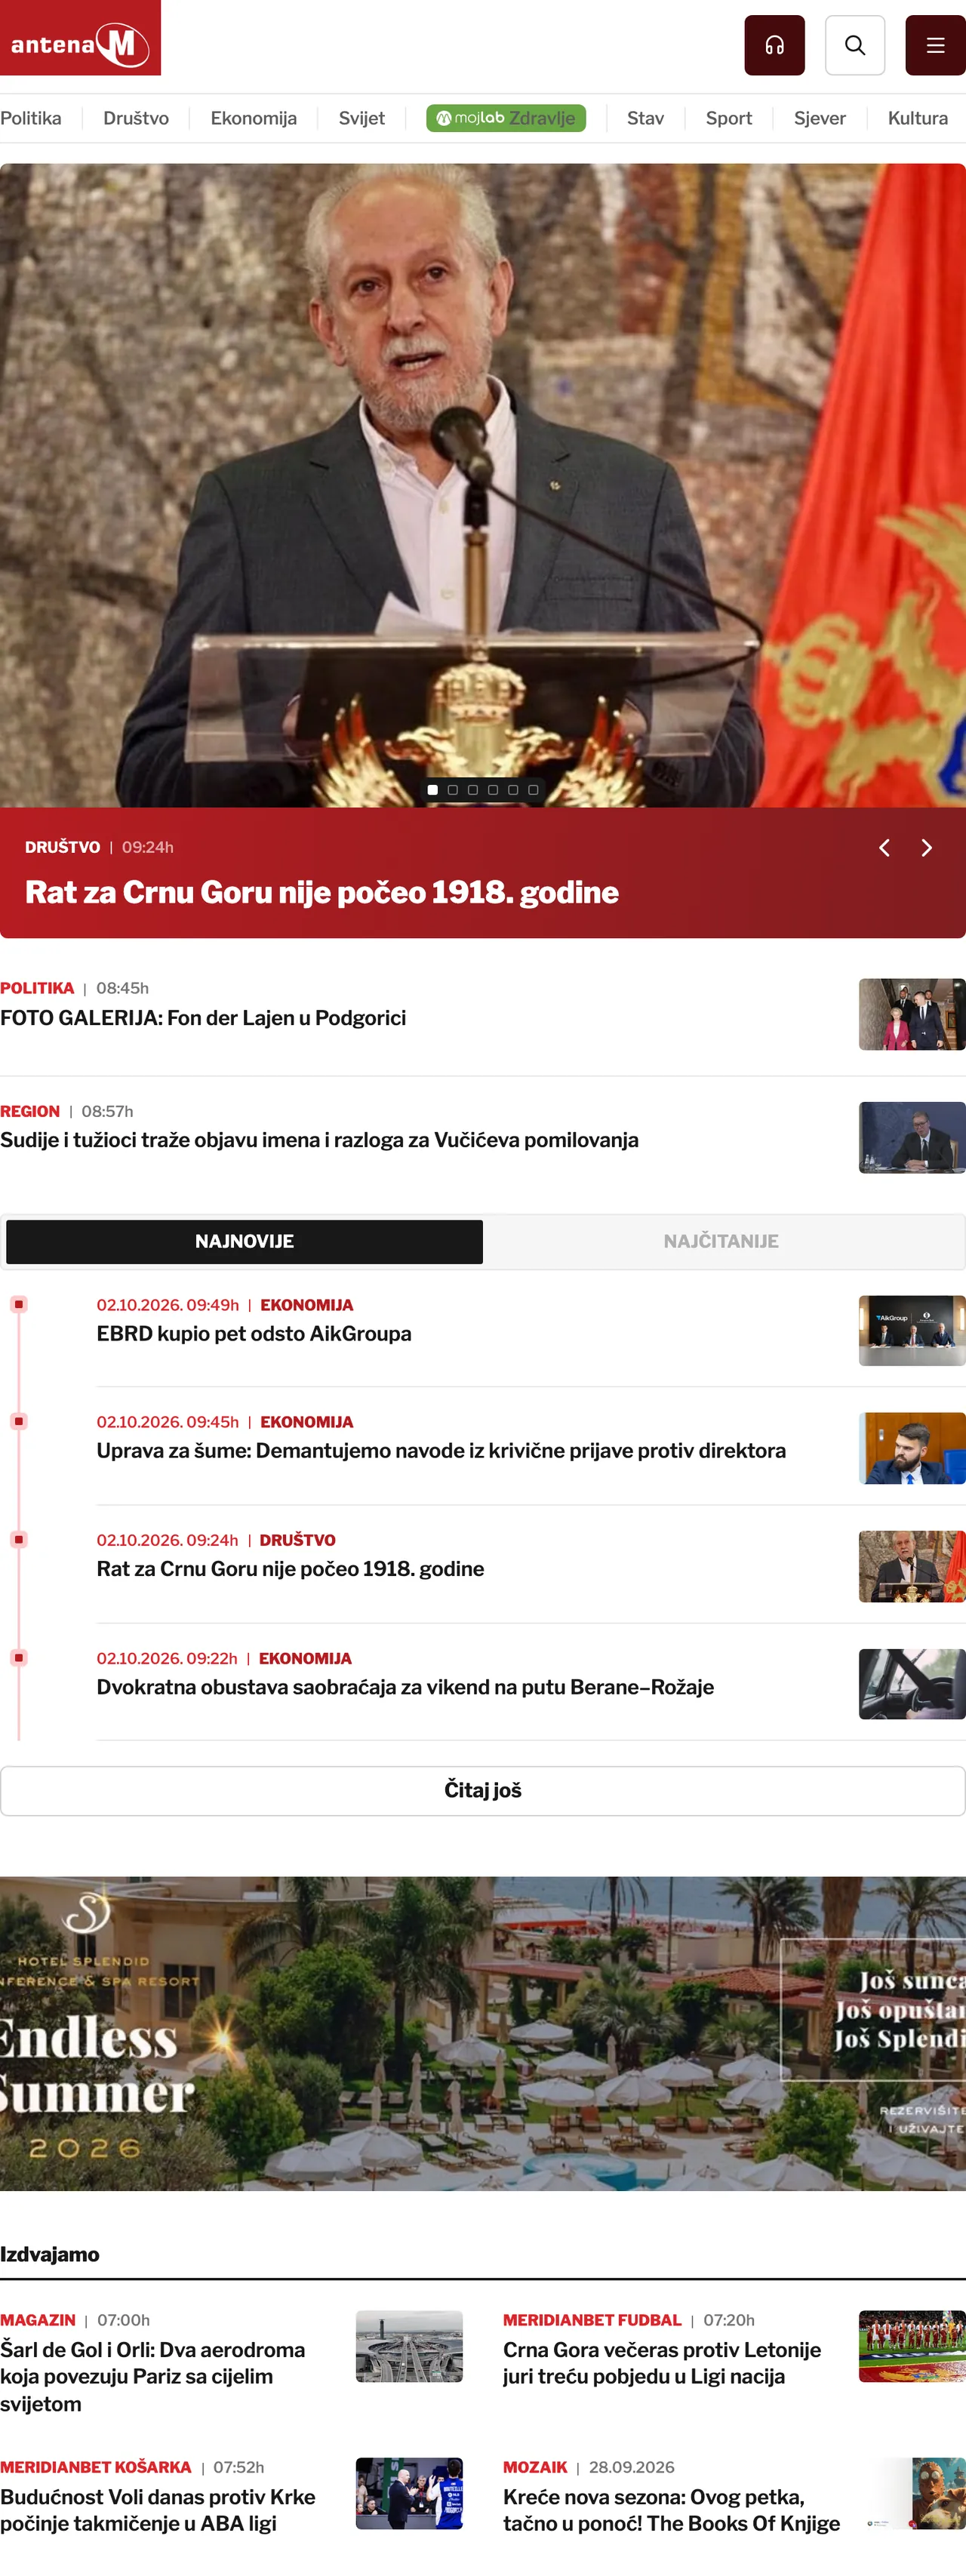Open the Kultura section
The width and height of the screenshot is (966, 2576).
pyautogui.click(x=918, y=118)
